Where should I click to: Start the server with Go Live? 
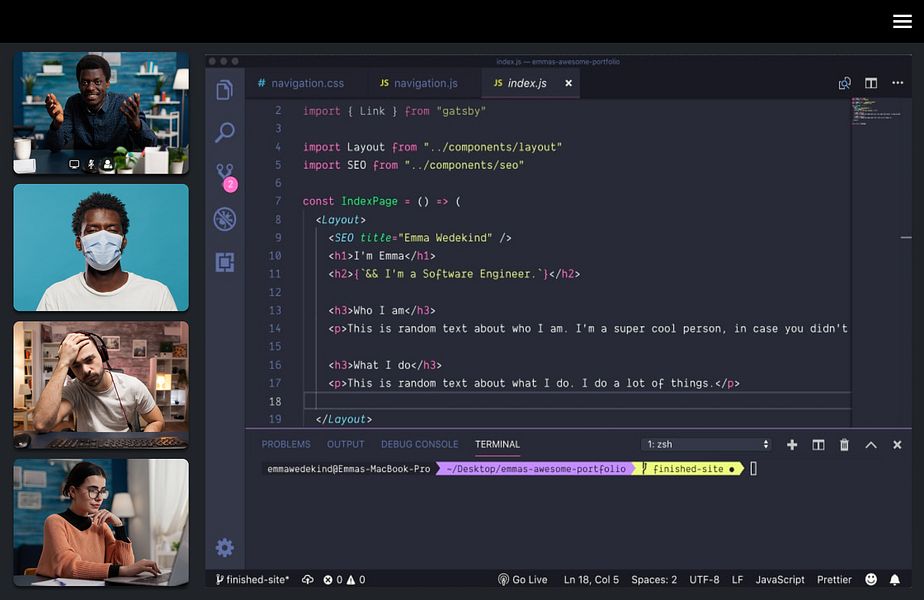(x=523, y=579)
